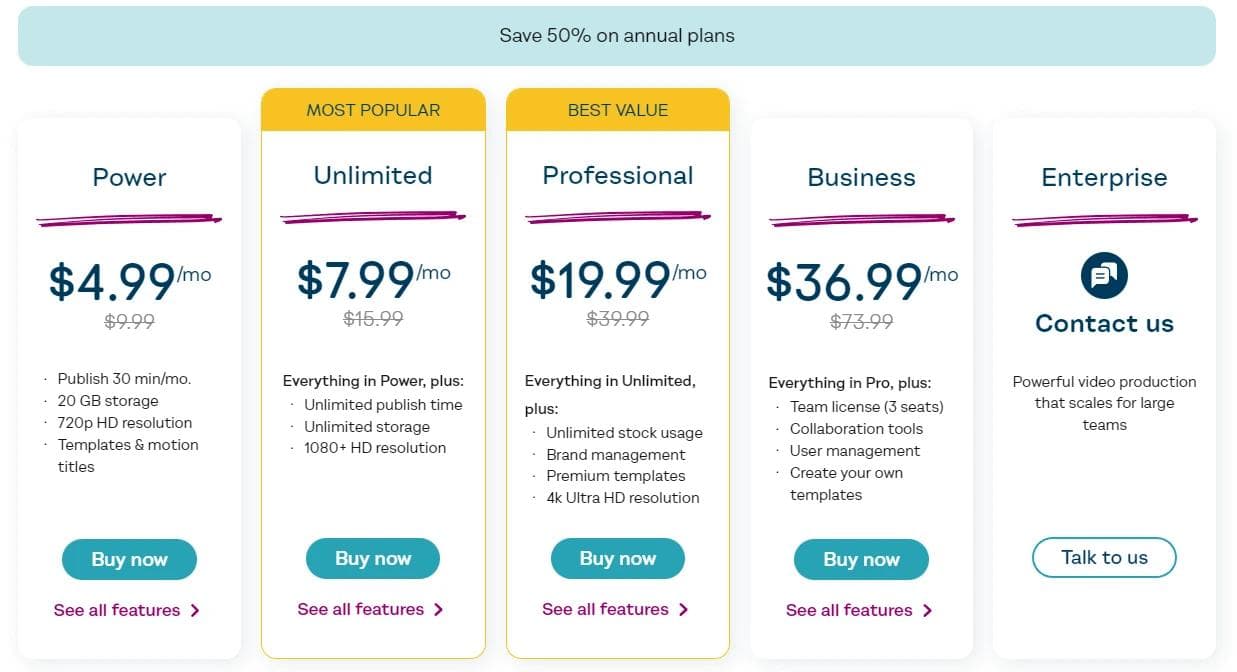
Task: Click the Save 50% on annual plans banner
Action: coord(617,36)
